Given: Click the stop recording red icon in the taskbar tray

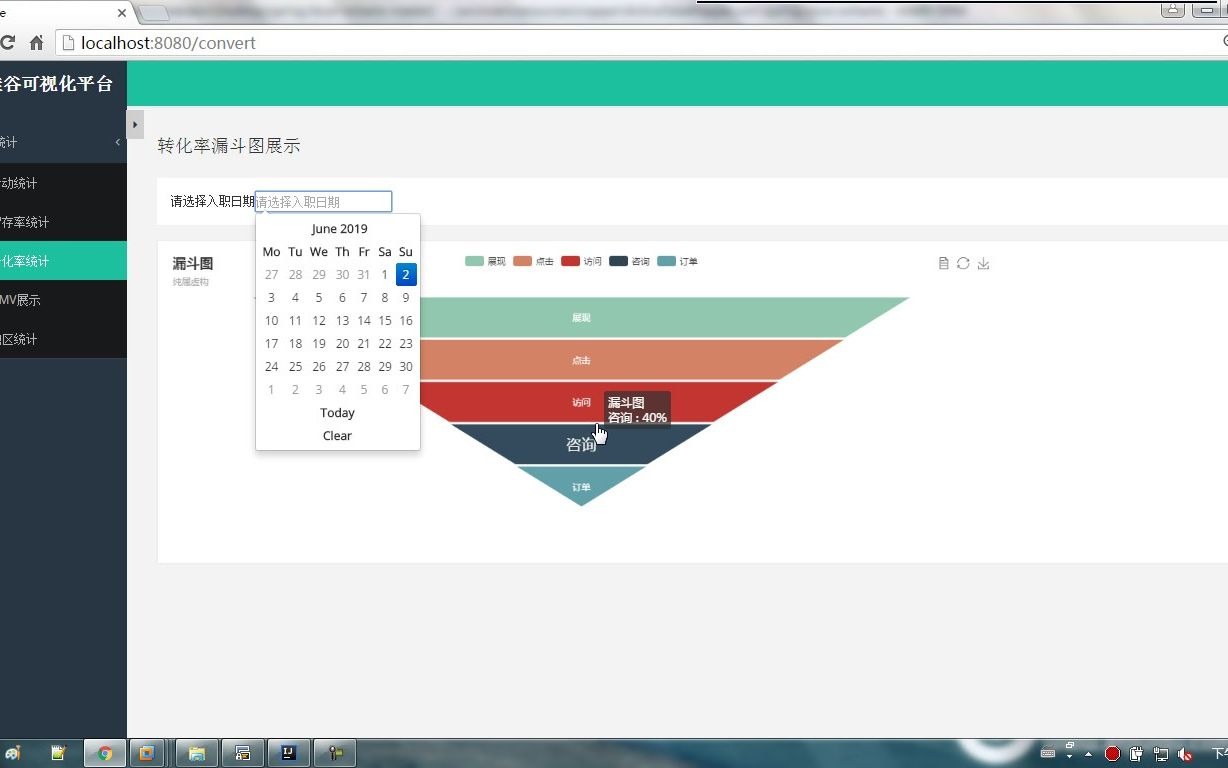Looking at the screenshot, I should 1112,754.
